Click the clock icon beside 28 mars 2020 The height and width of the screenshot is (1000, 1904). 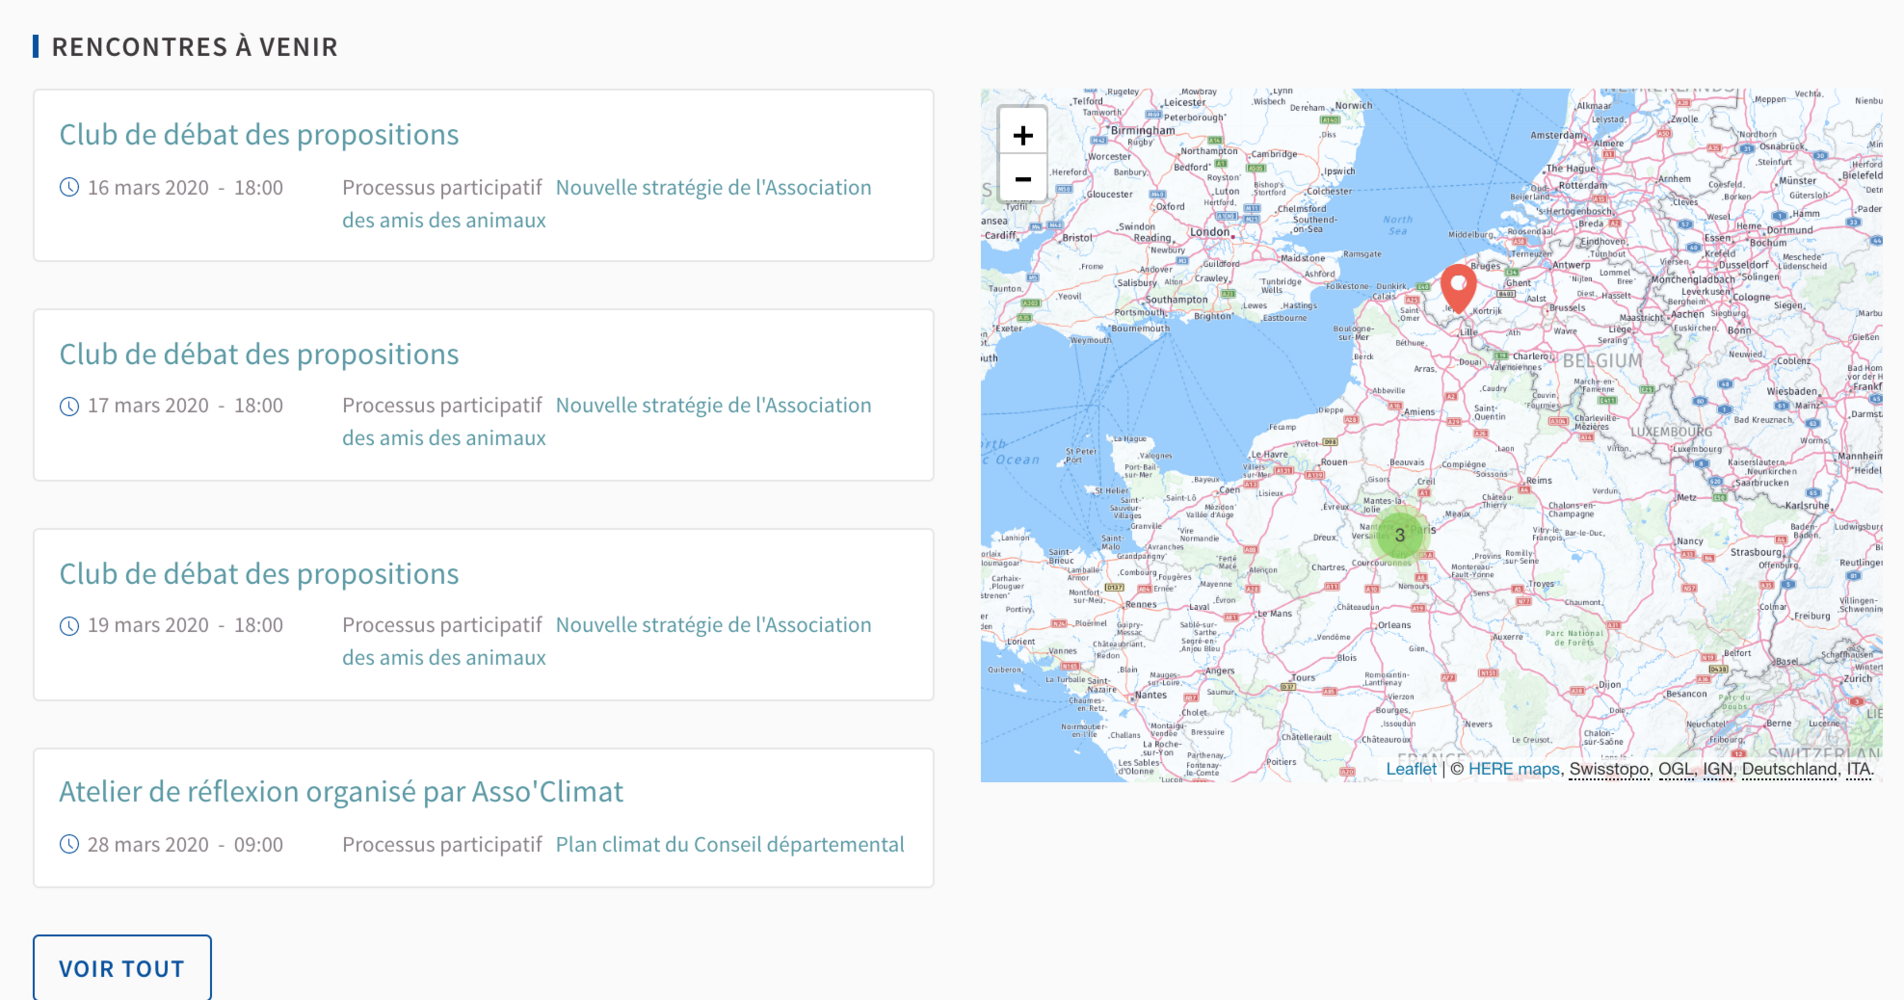click(69, 845)
